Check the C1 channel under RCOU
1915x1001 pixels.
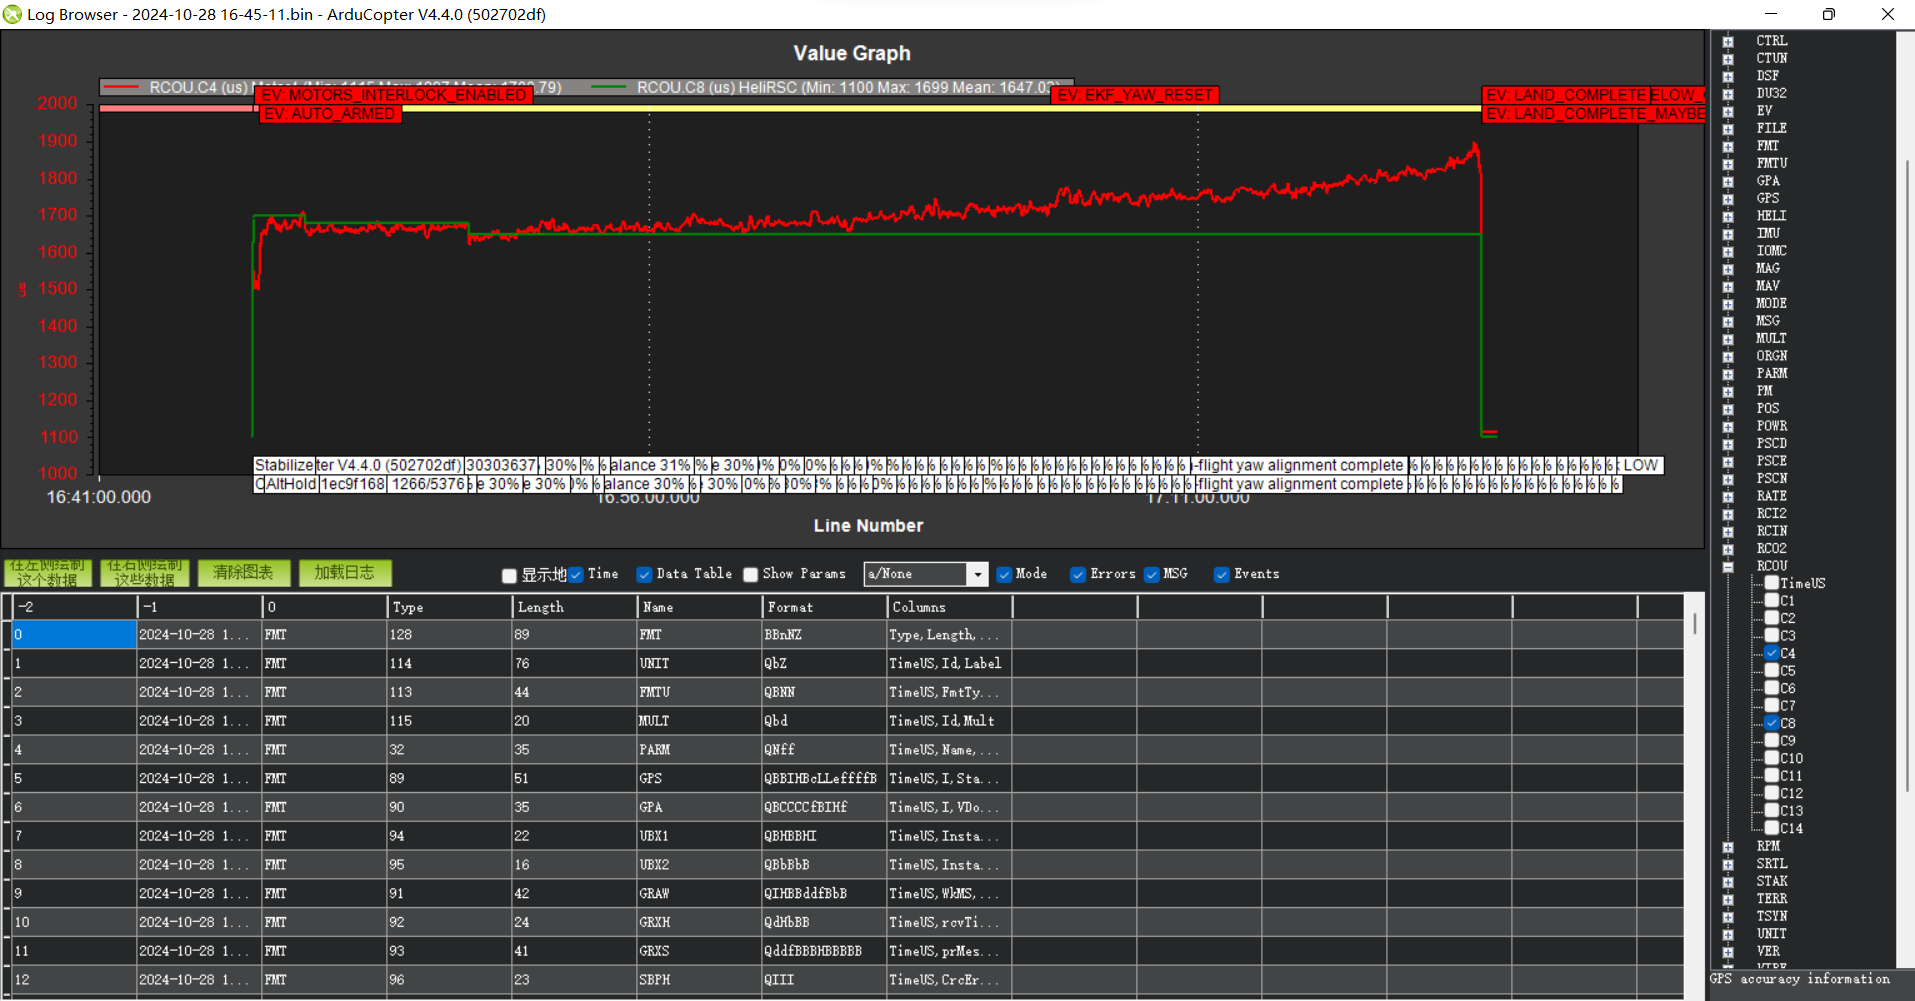pos(1772,600)
